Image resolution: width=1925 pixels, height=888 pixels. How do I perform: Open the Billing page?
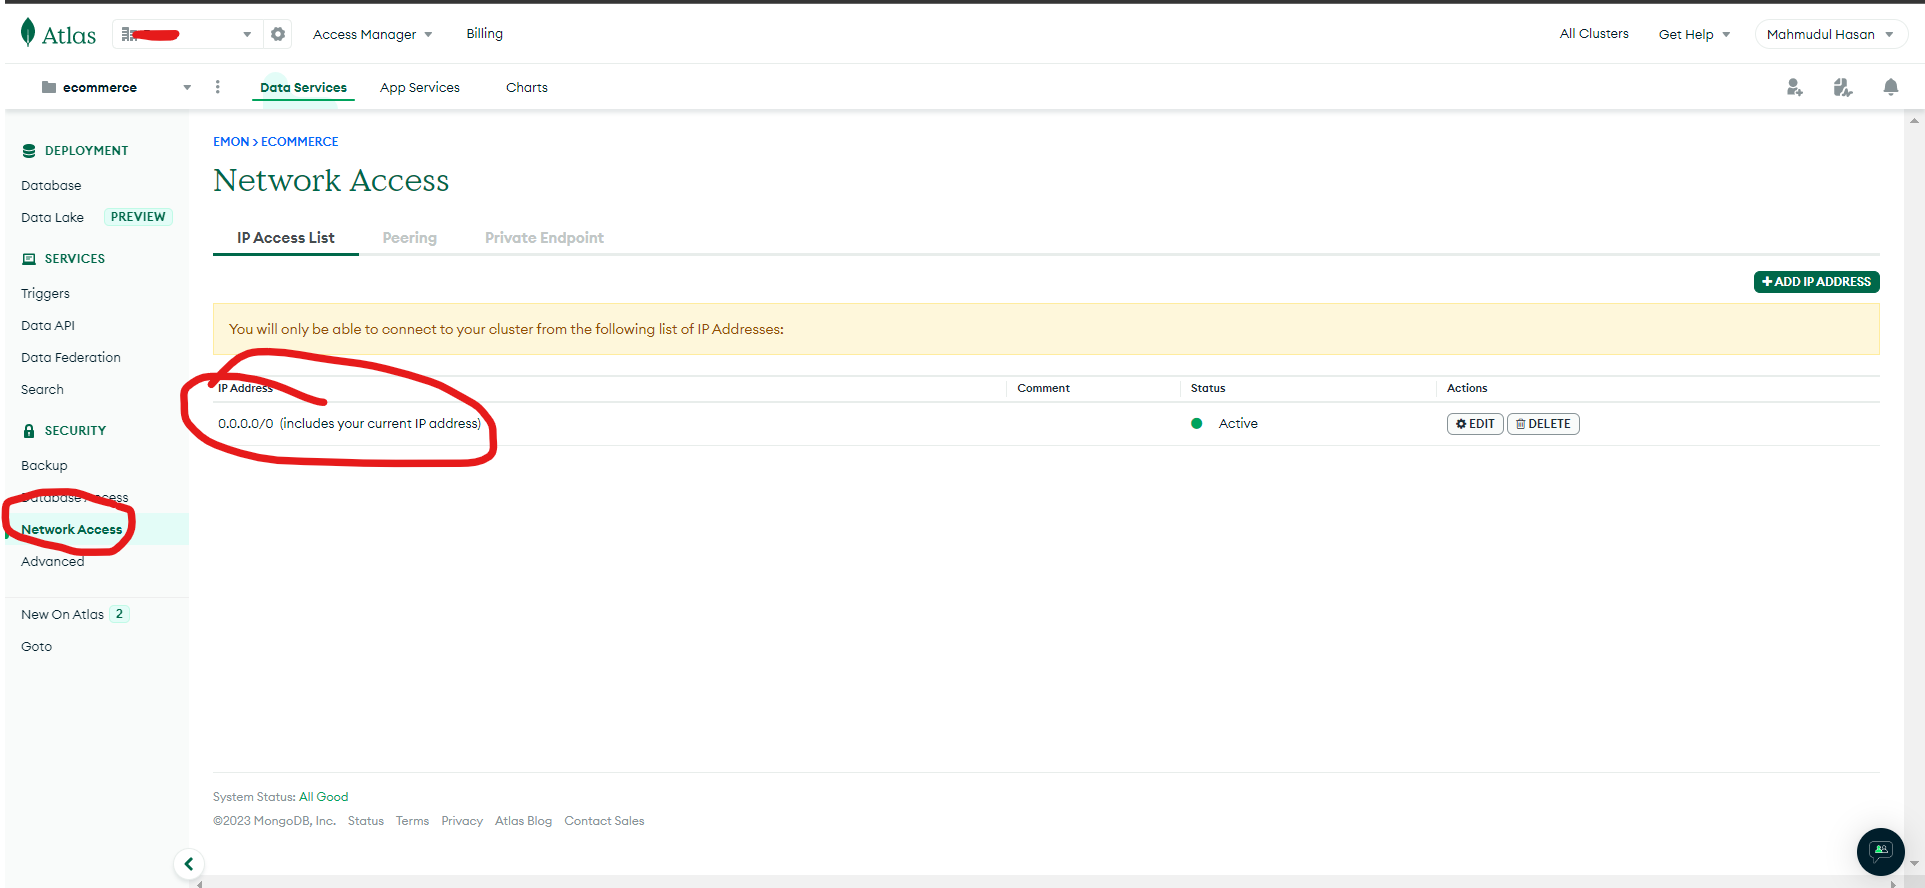click(x=484, y=33)
